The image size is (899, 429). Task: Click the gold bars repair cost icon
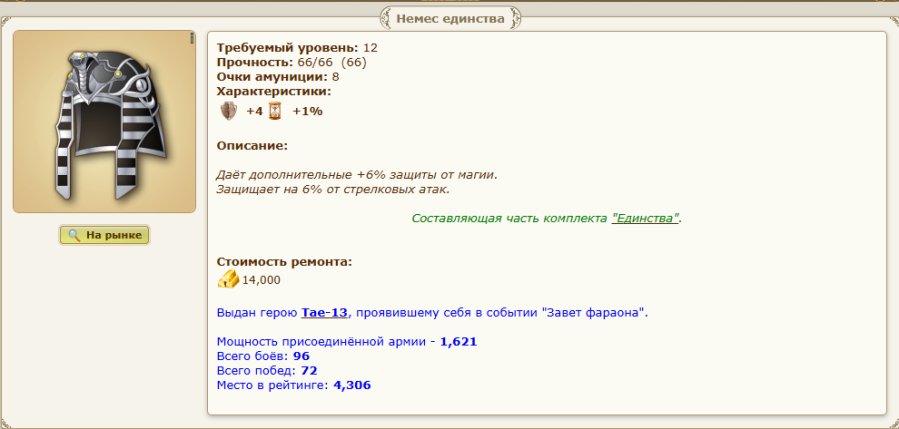(x=228, y=279)
